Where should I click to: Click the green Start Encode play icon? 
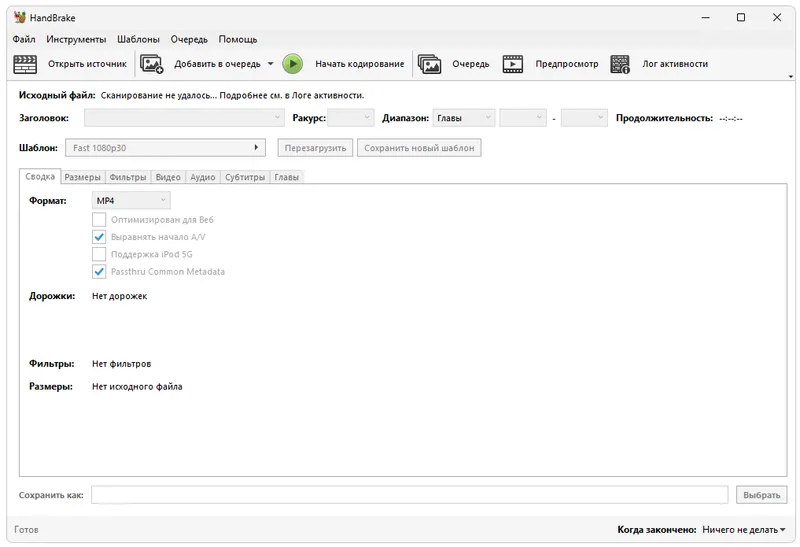[292, 64]
